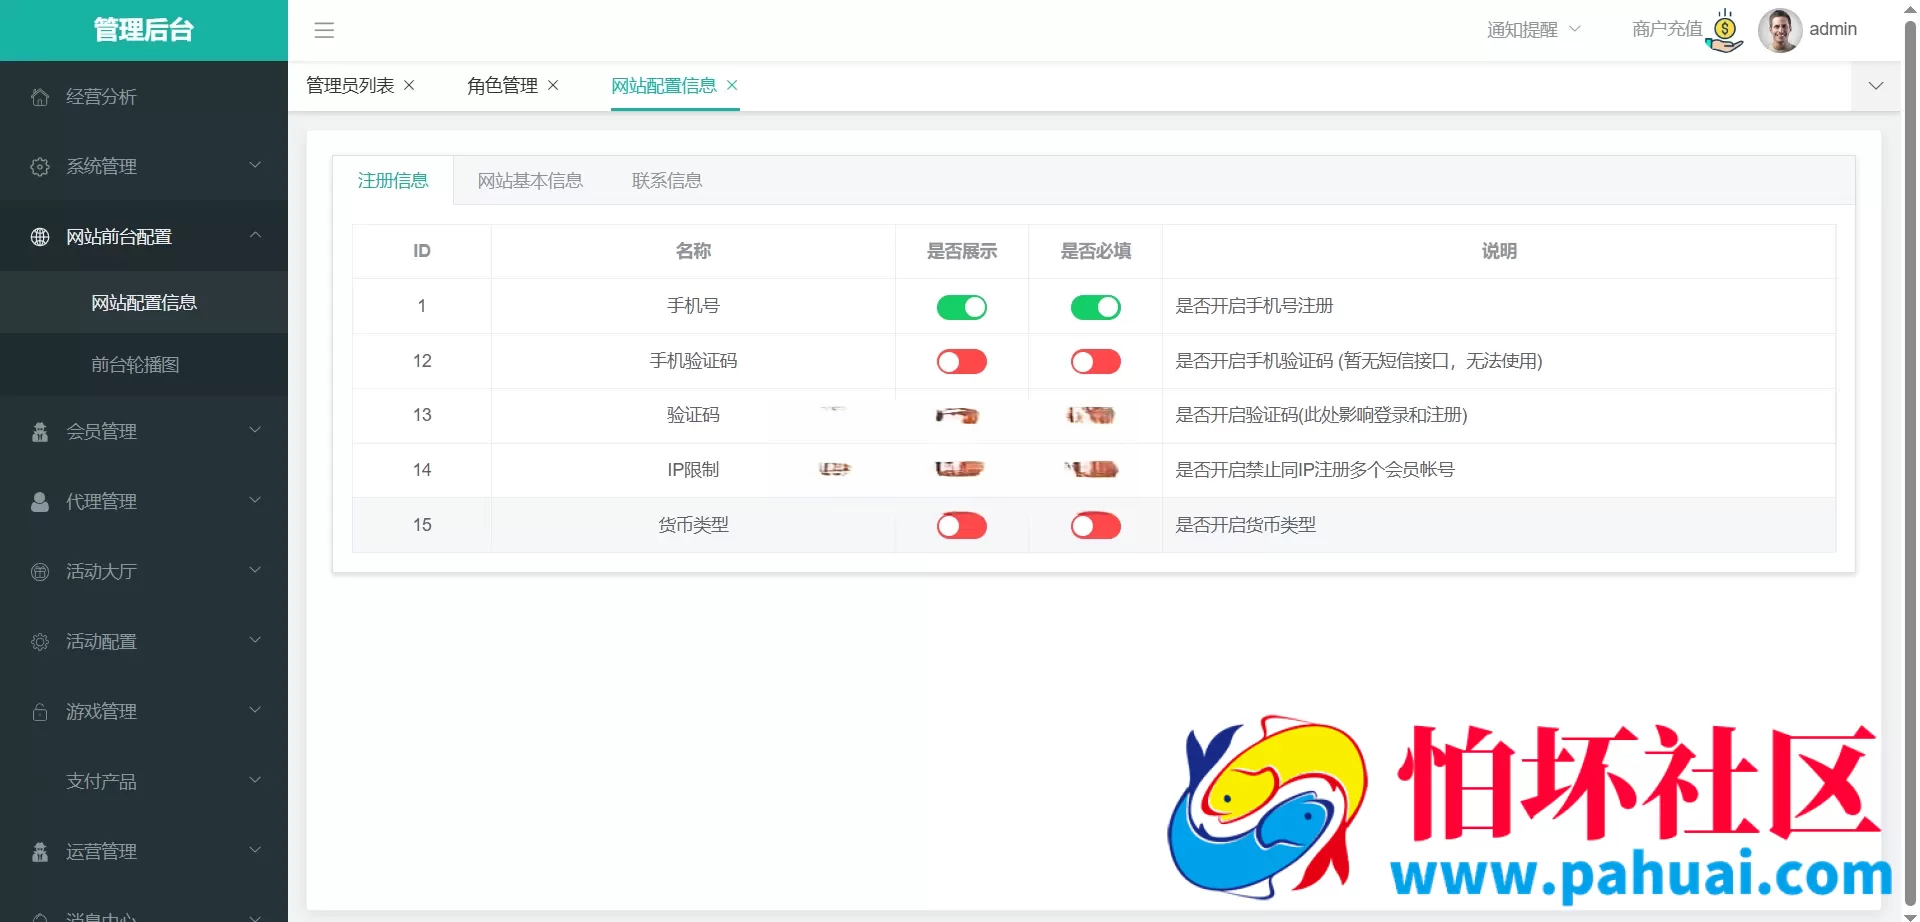Expand the 代理管理 menu chevron
The height and width of the screenshot is (922, 1920).
tap(255, 500)
